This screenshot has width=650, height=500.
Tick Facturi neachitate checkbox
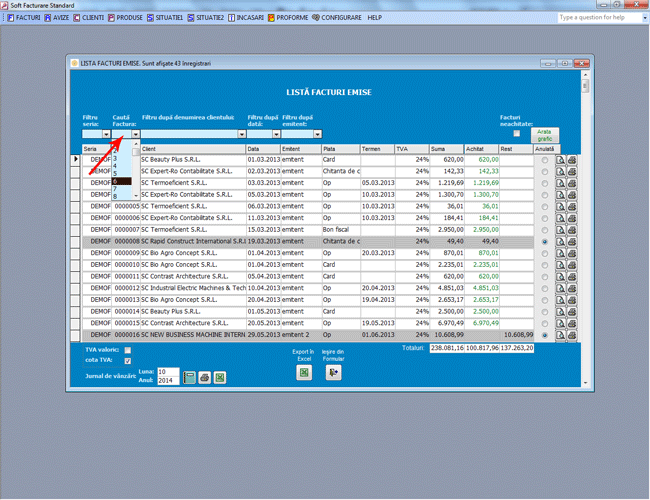pyautogui.click(x=517, y=133)
